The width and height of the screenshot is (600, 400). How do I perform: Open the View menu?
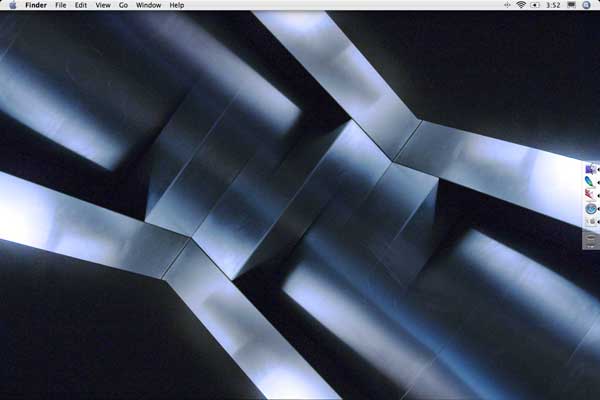coord(103,5)
